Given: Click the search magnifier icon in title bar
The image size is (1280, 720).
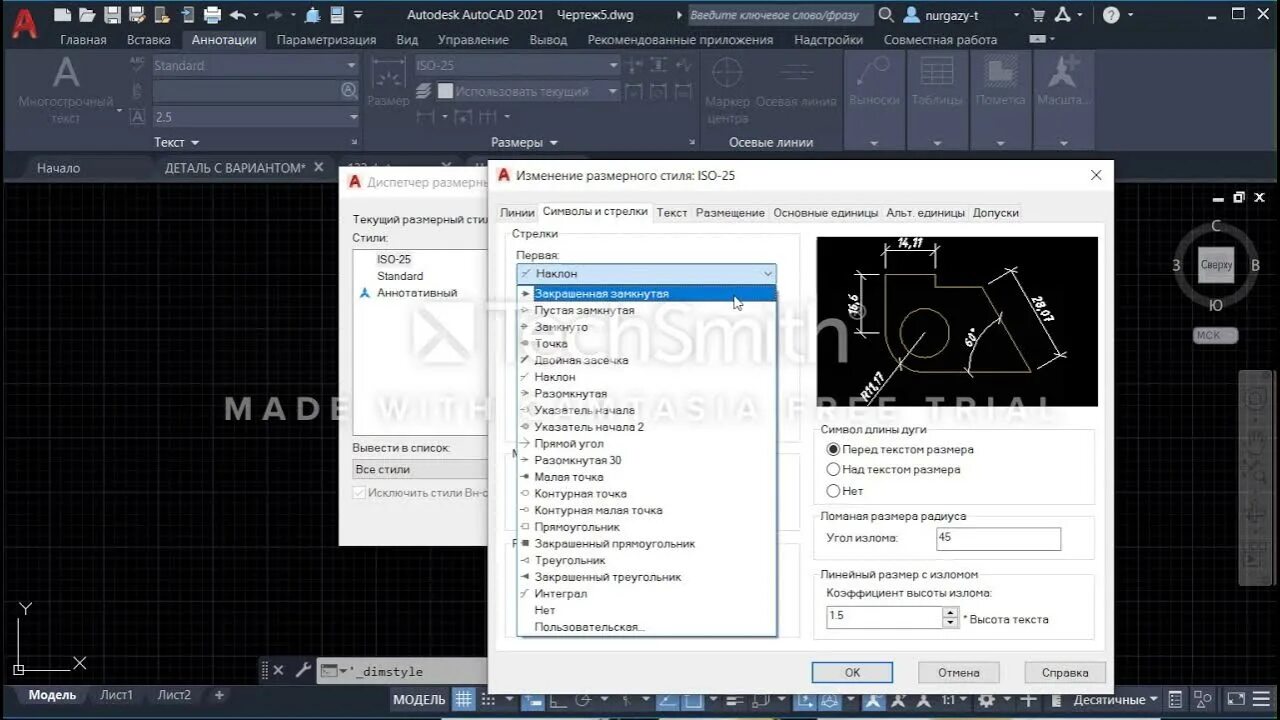Looking at the screenshot, I should [x=886, y=15].
